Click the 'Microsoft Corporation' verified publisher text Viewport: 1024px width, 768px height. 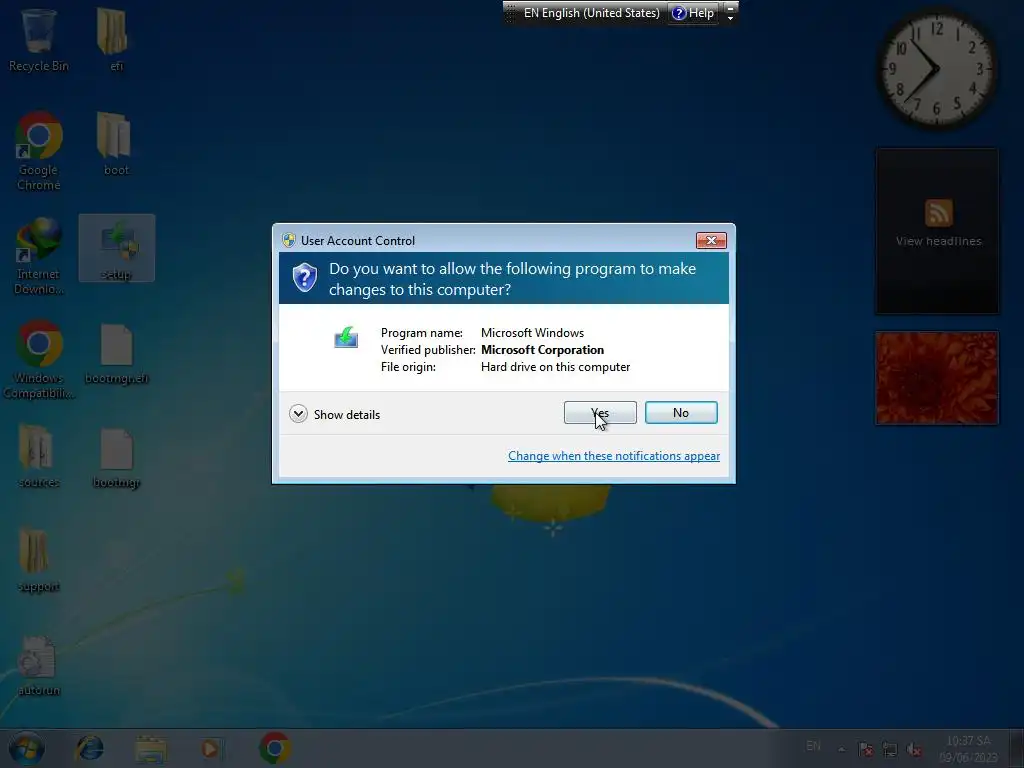542,350
